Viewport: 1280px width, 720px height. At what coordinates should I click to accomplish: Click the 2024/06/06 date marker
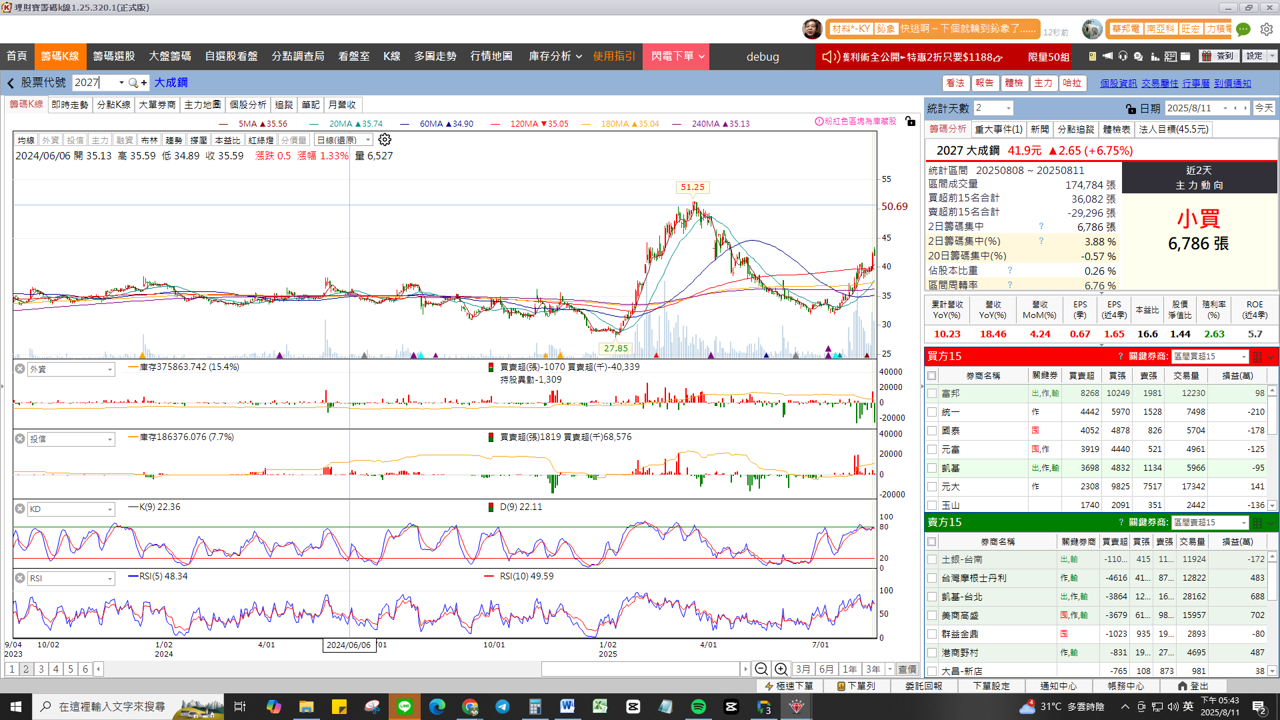coord(349,646)
